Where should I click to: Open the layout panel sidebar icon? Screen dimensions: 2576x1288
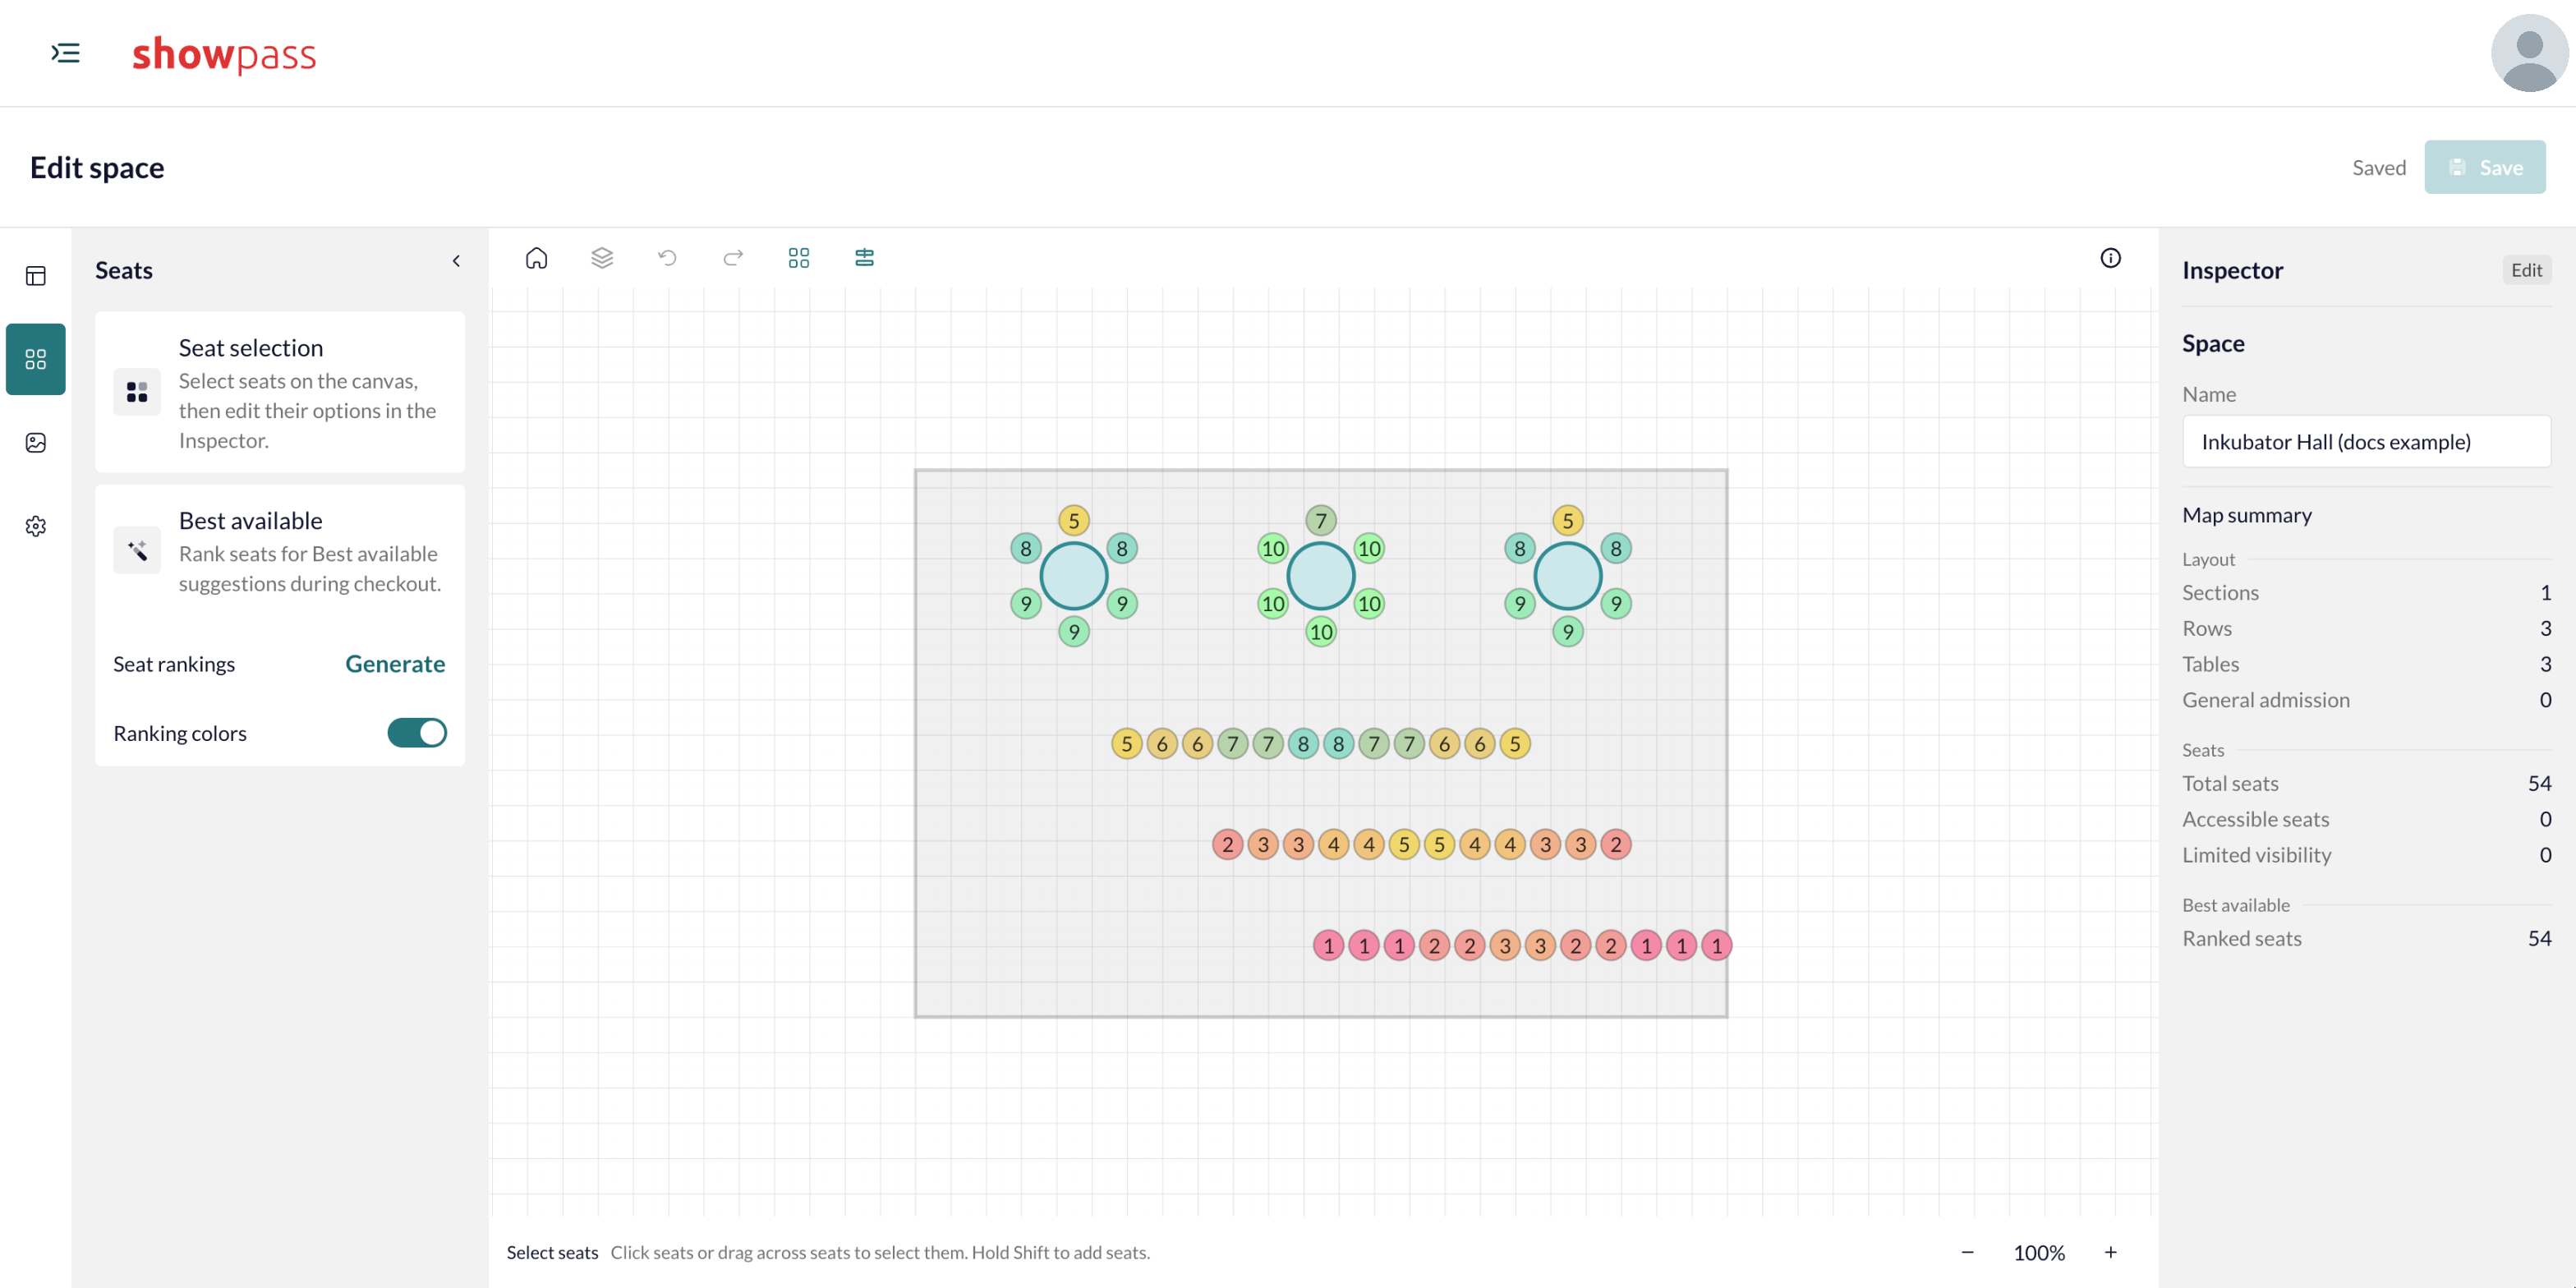(36, 276)
